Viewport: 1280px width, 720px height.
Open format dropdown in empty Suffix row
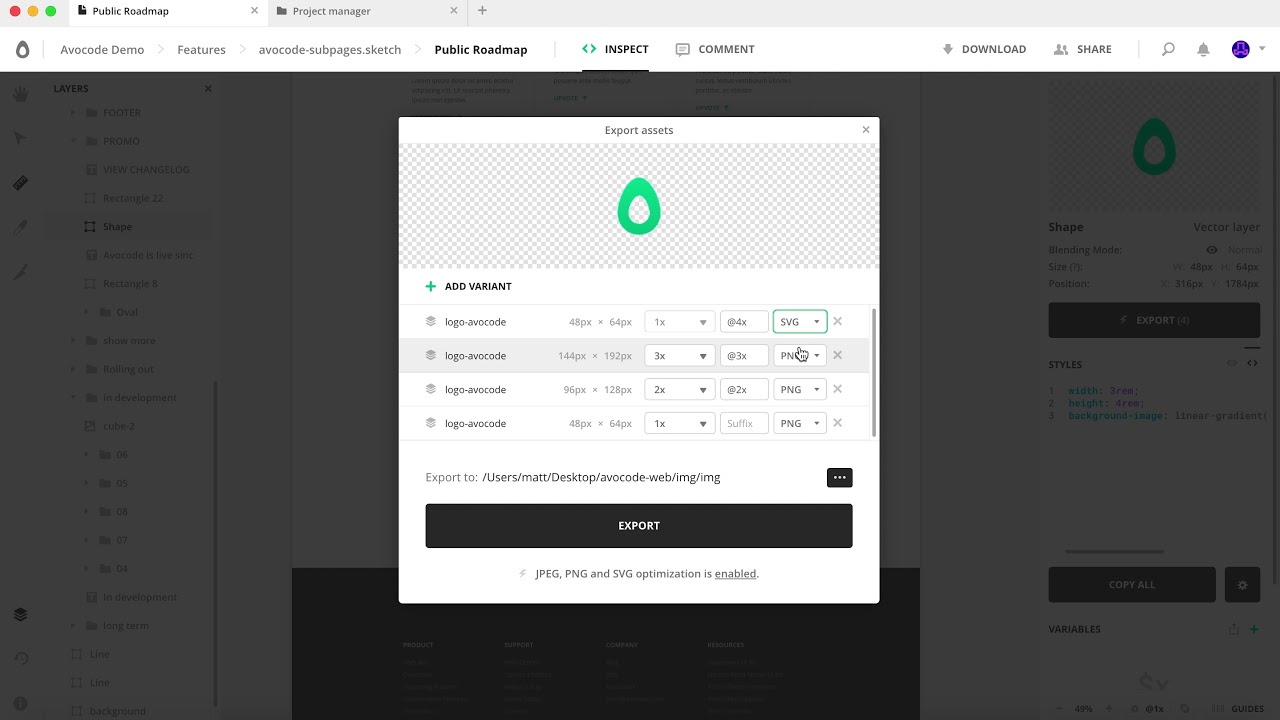[800, 424]
